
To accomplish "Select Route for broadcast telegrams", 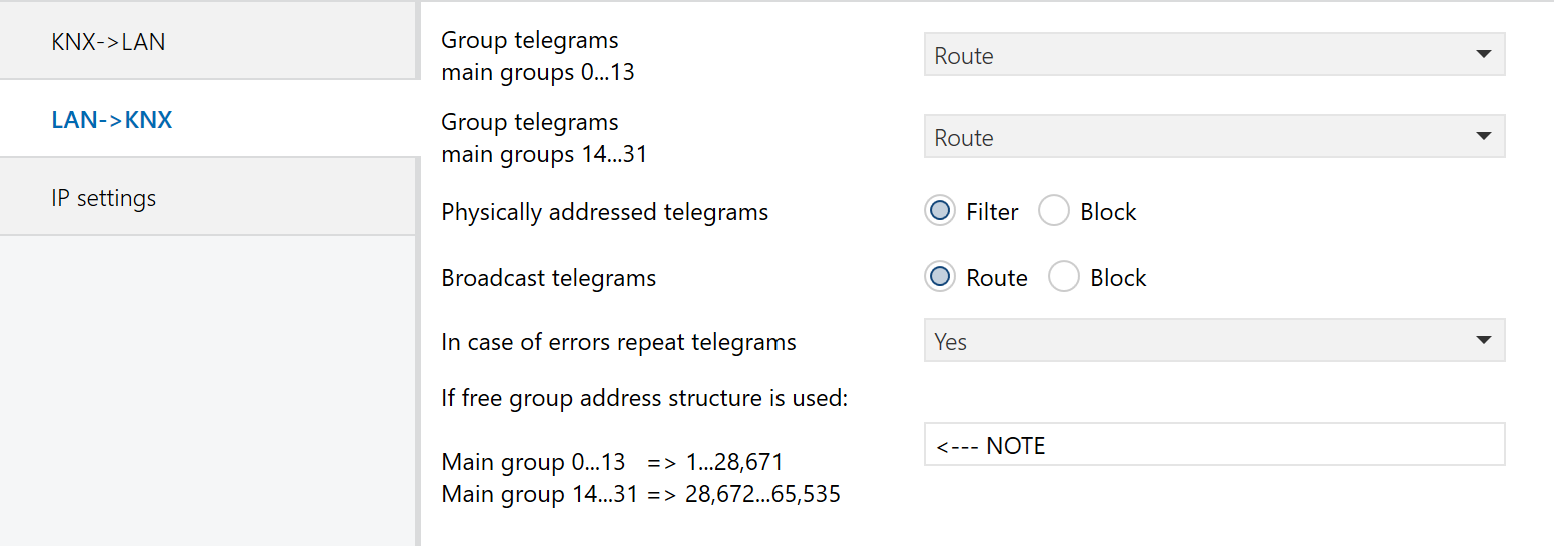I will click(940, 278).
